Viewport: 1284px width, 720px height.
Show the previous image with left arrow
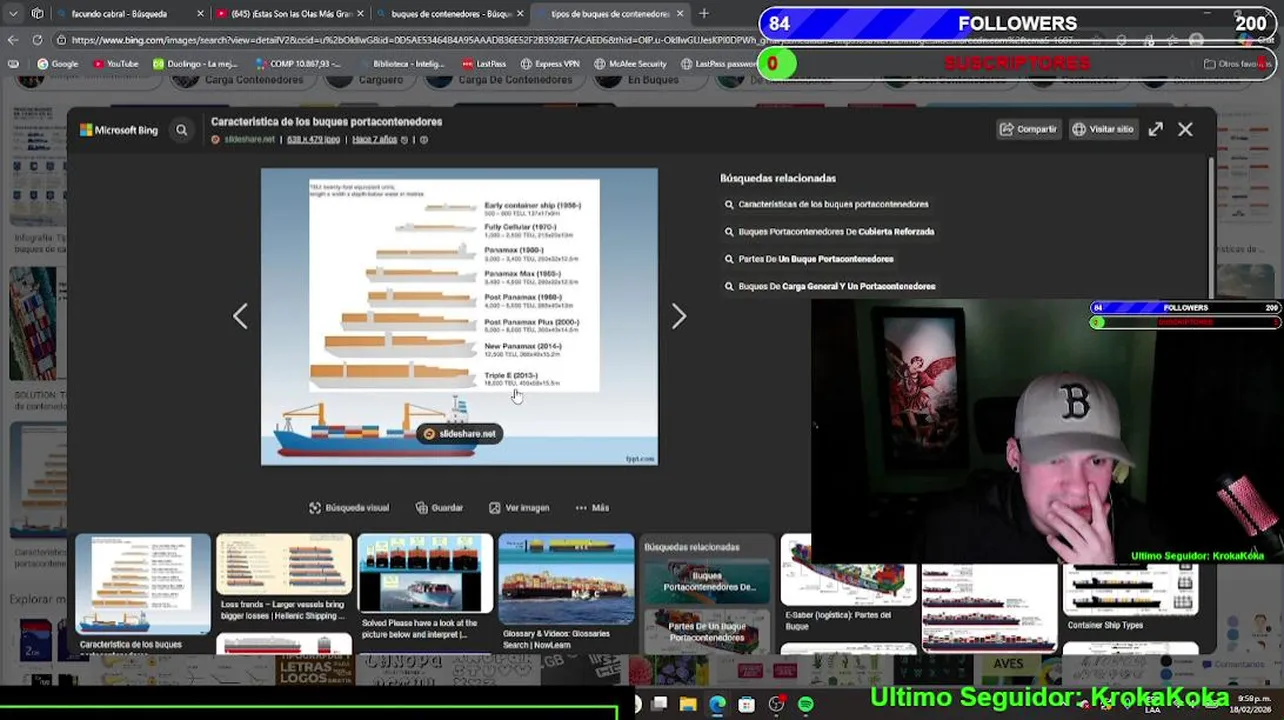[x=240, y=316]
